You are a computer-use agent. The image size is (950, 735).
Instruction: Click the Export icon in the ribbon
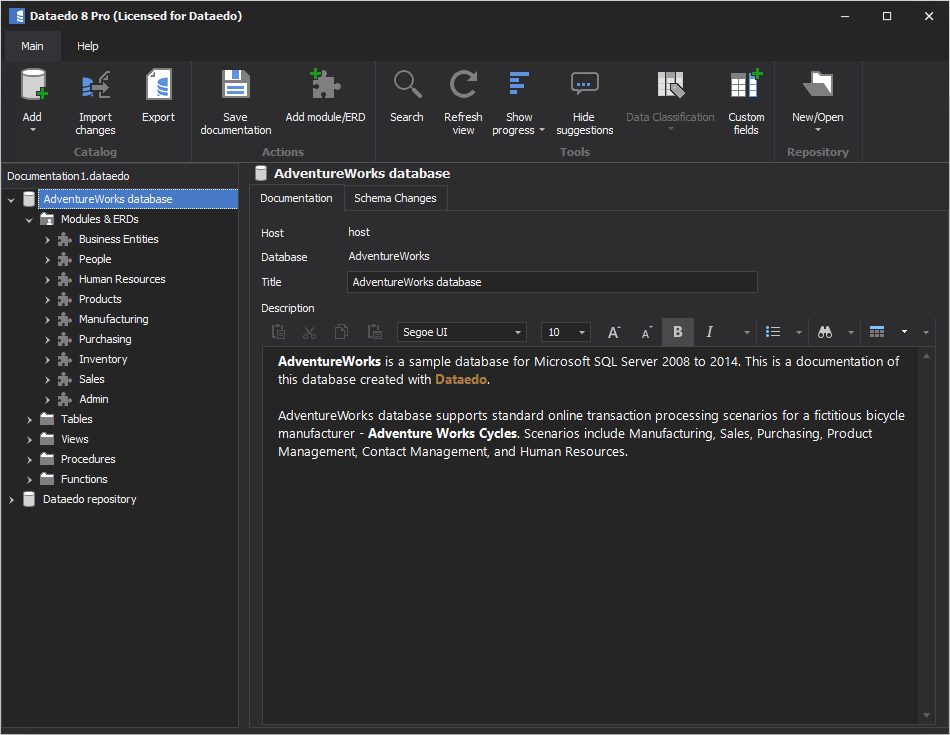coord(158,87)
